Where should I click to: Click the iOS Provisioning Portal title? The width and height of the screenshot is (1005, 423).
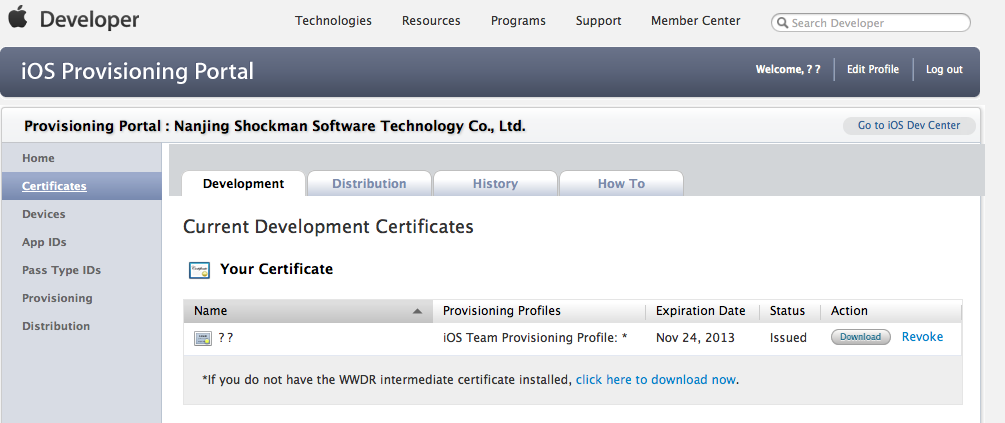[x=138, y=70]
